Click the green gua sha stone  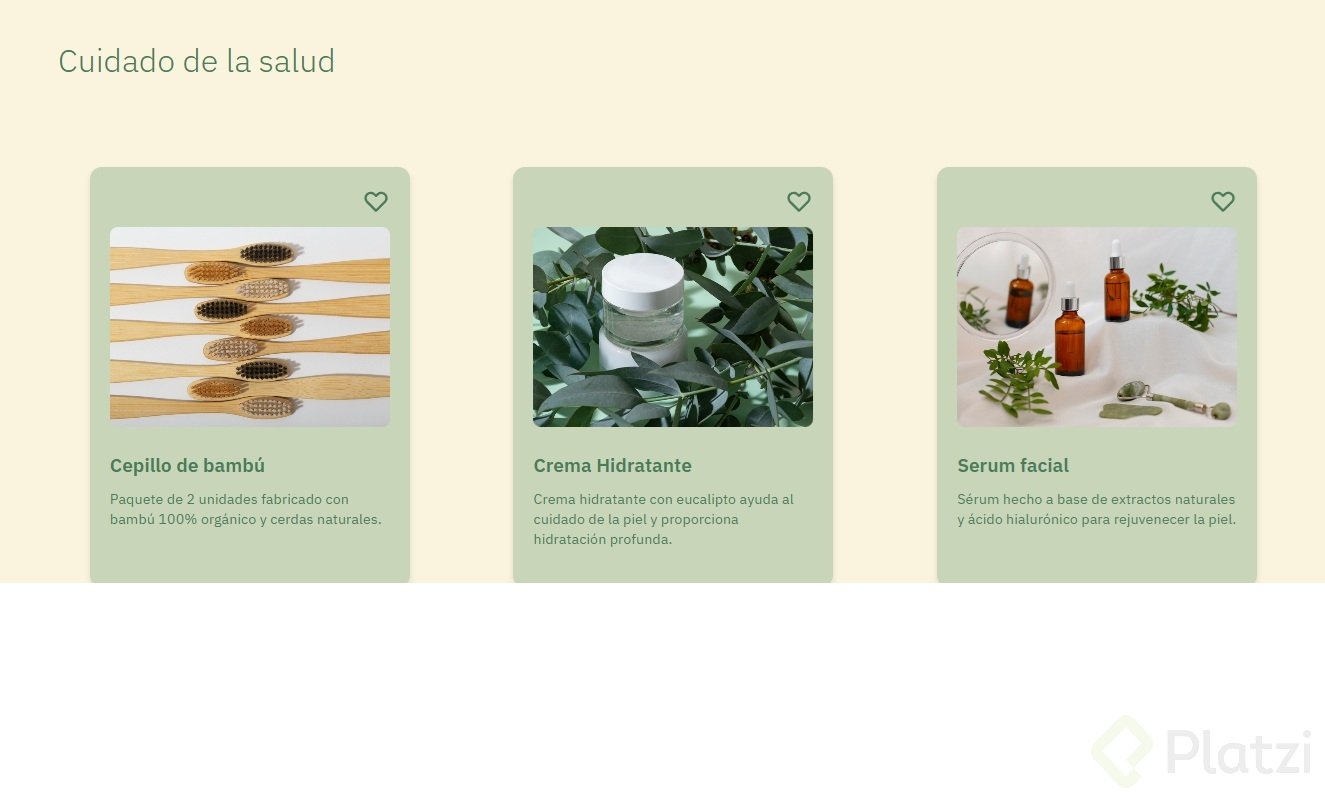pyautogui.click(x=1130, y=409)
